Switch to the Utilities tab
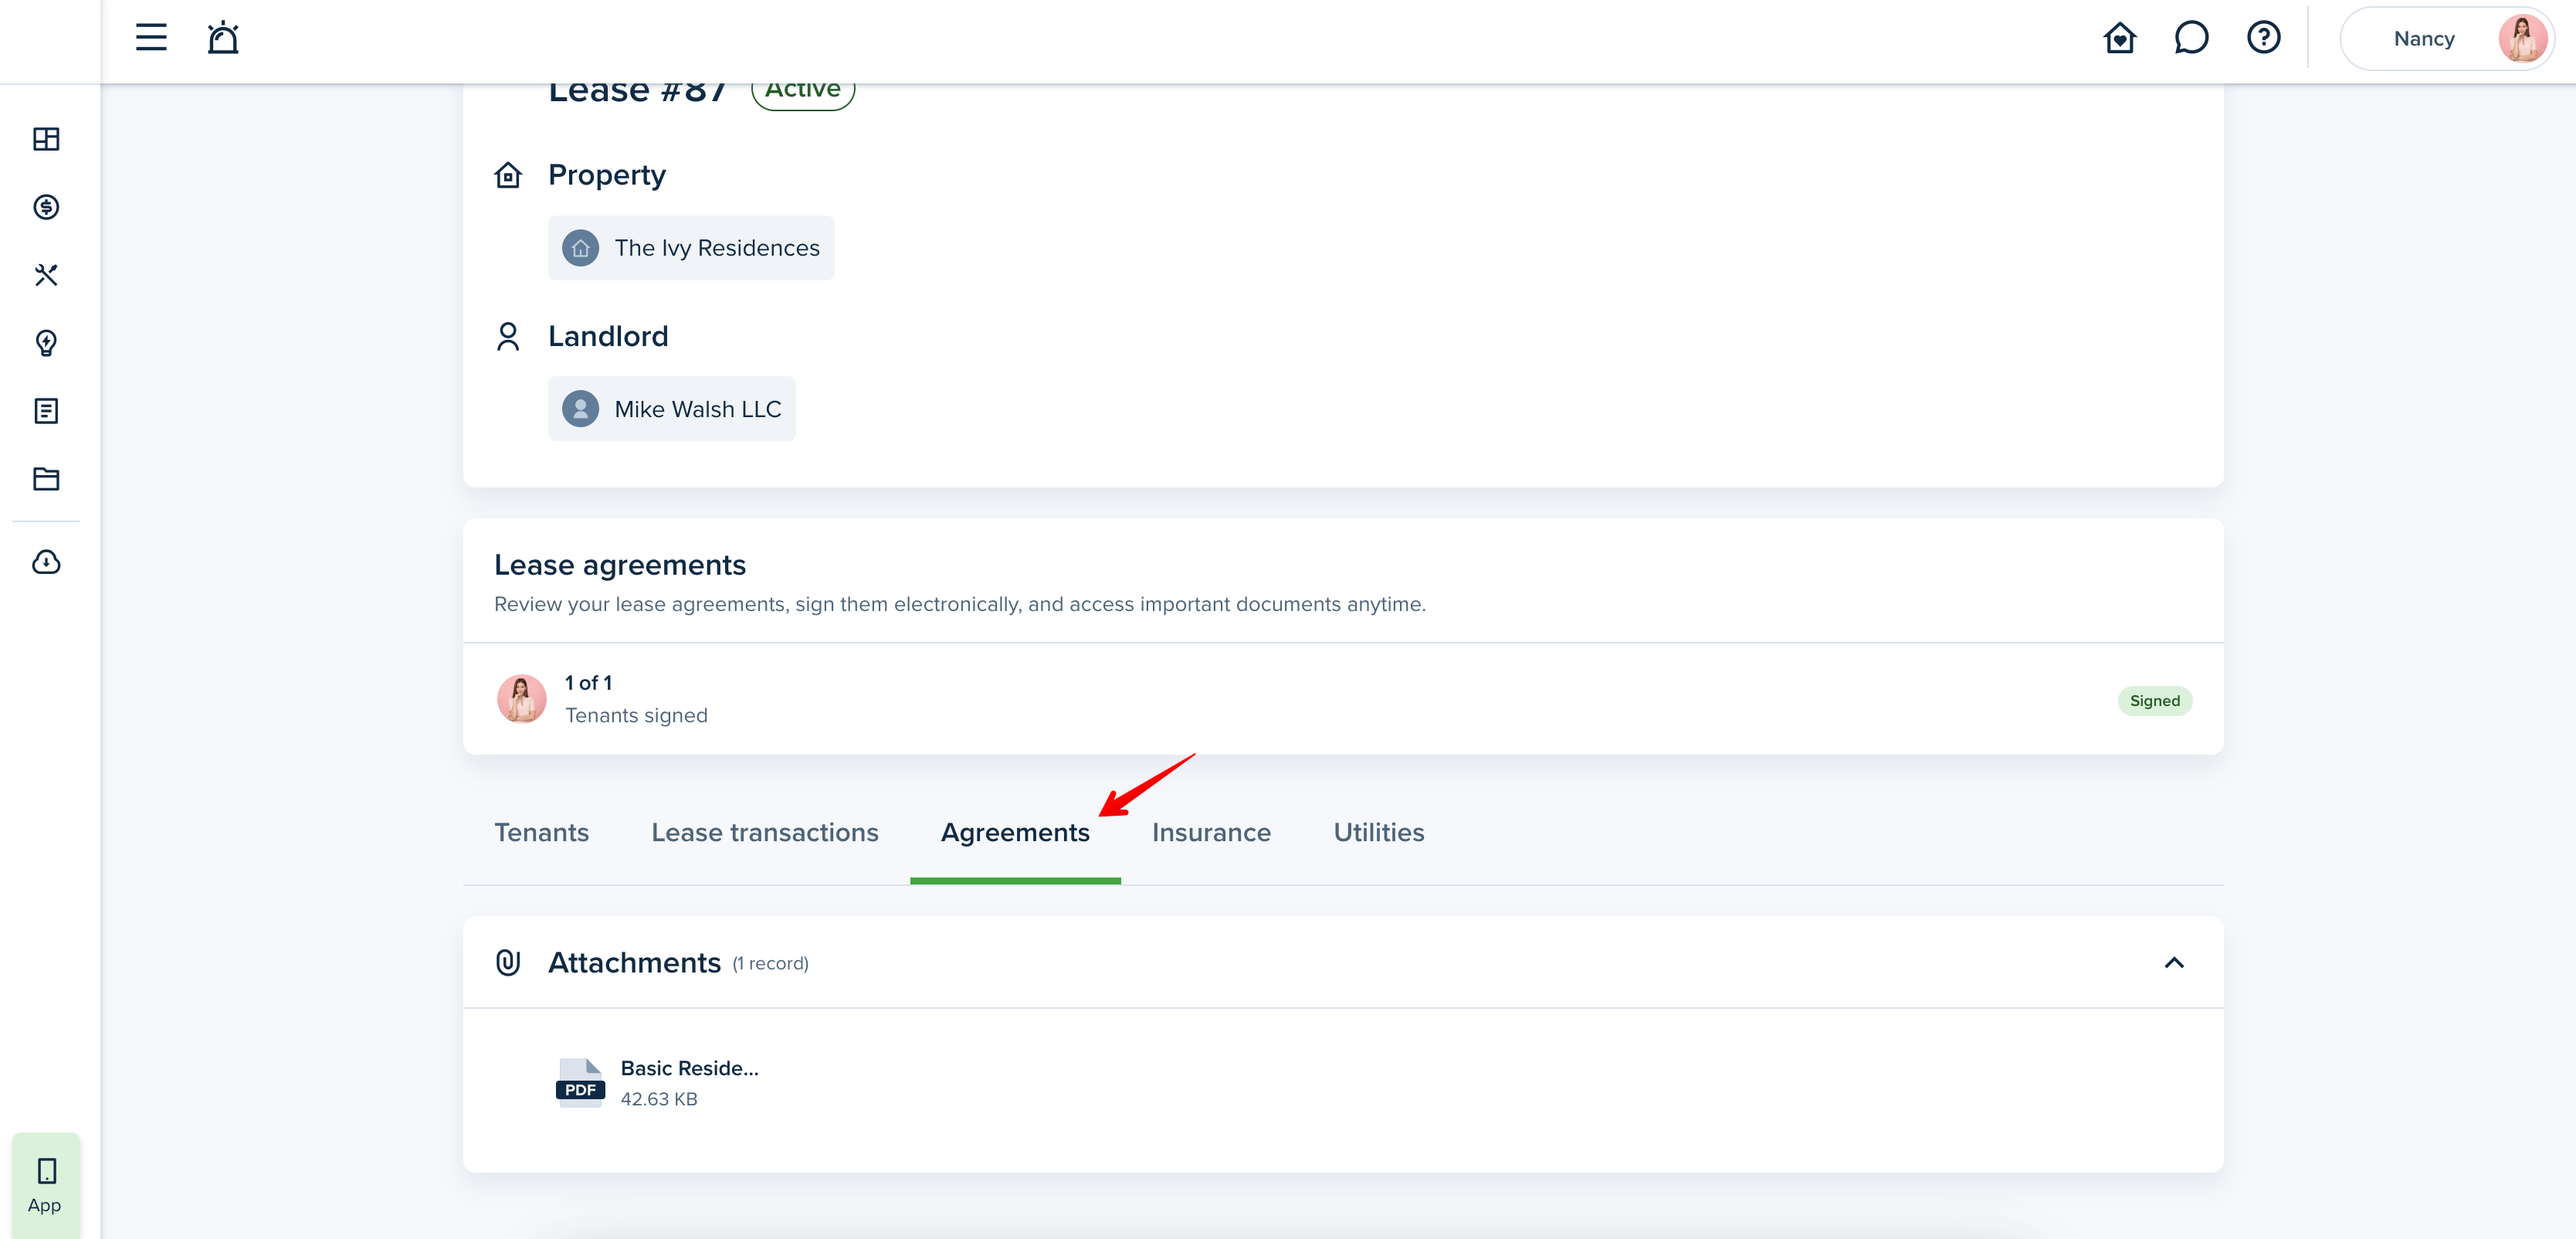This screenshot has height=1239, width=2576. pyautogui.click(x=1379, y=833)
